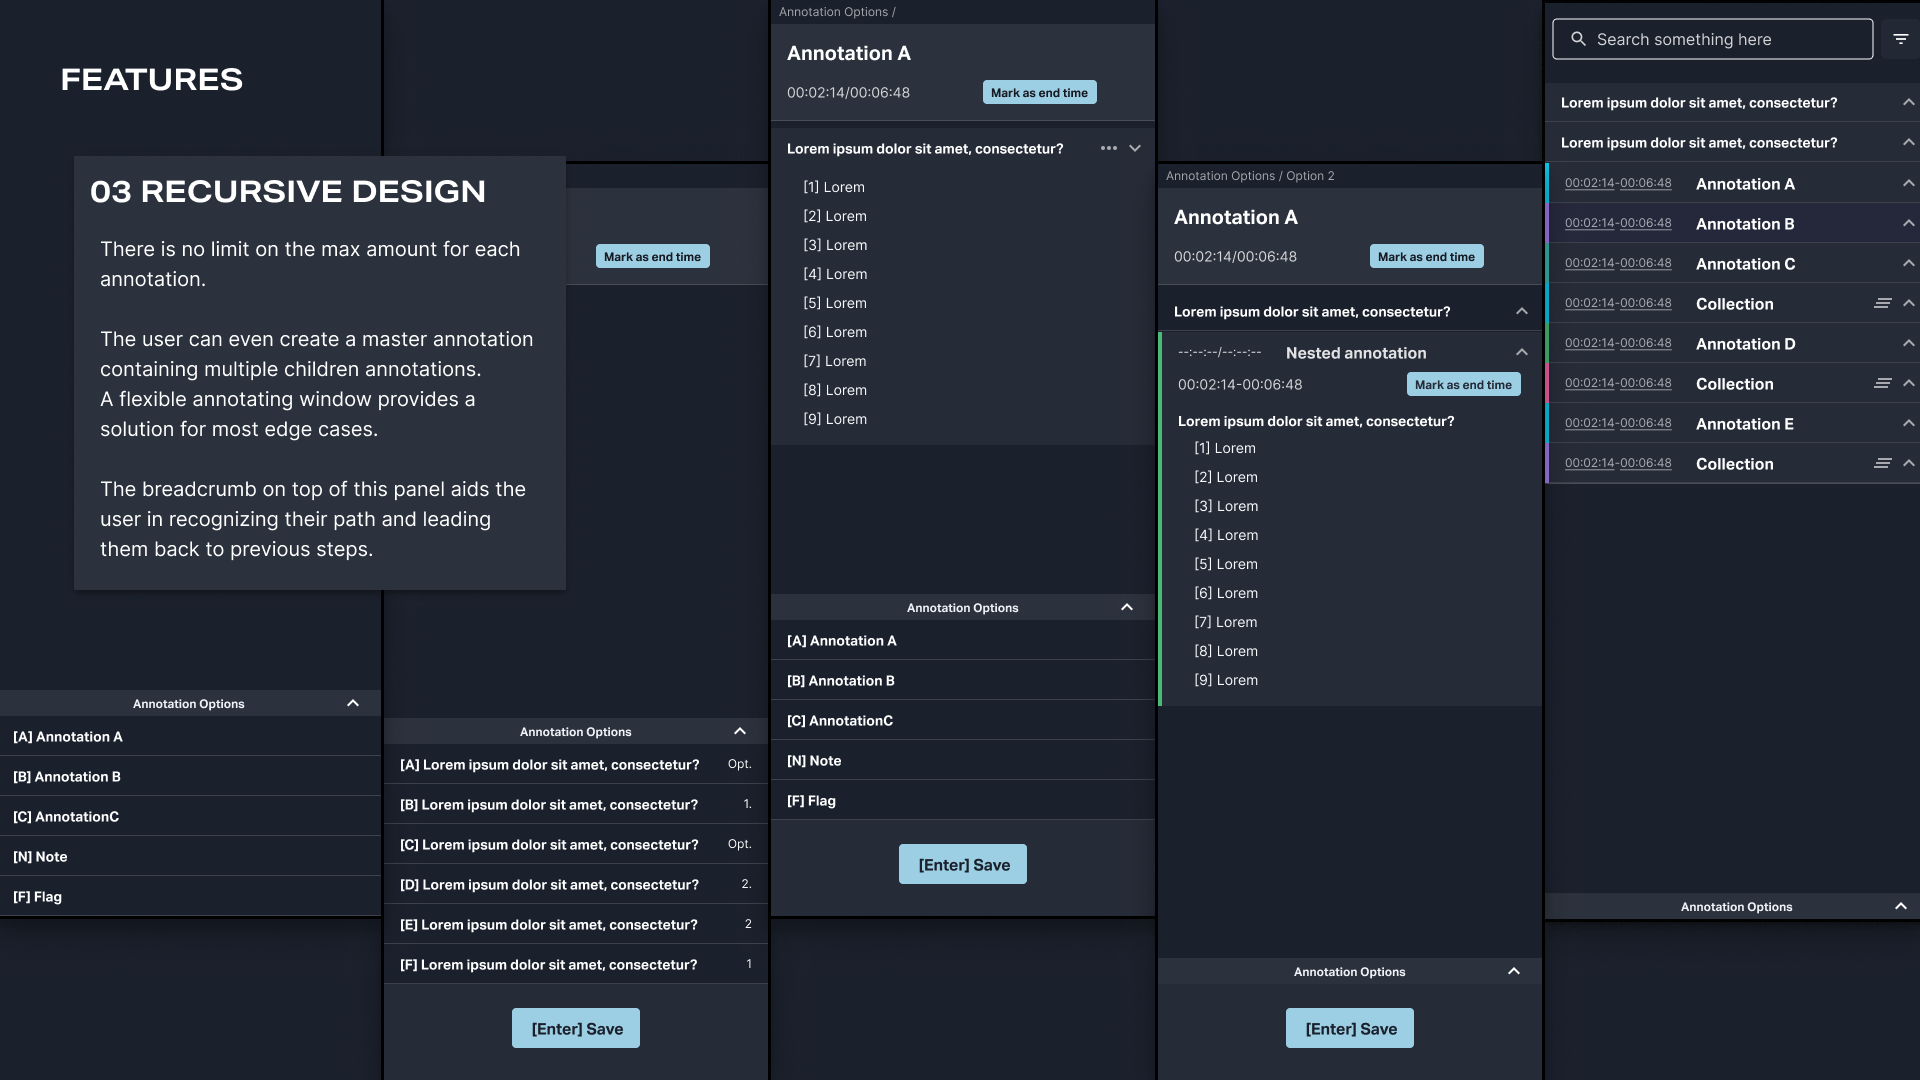
Task: Click list icon on last Collection row
Action: 1882,463
